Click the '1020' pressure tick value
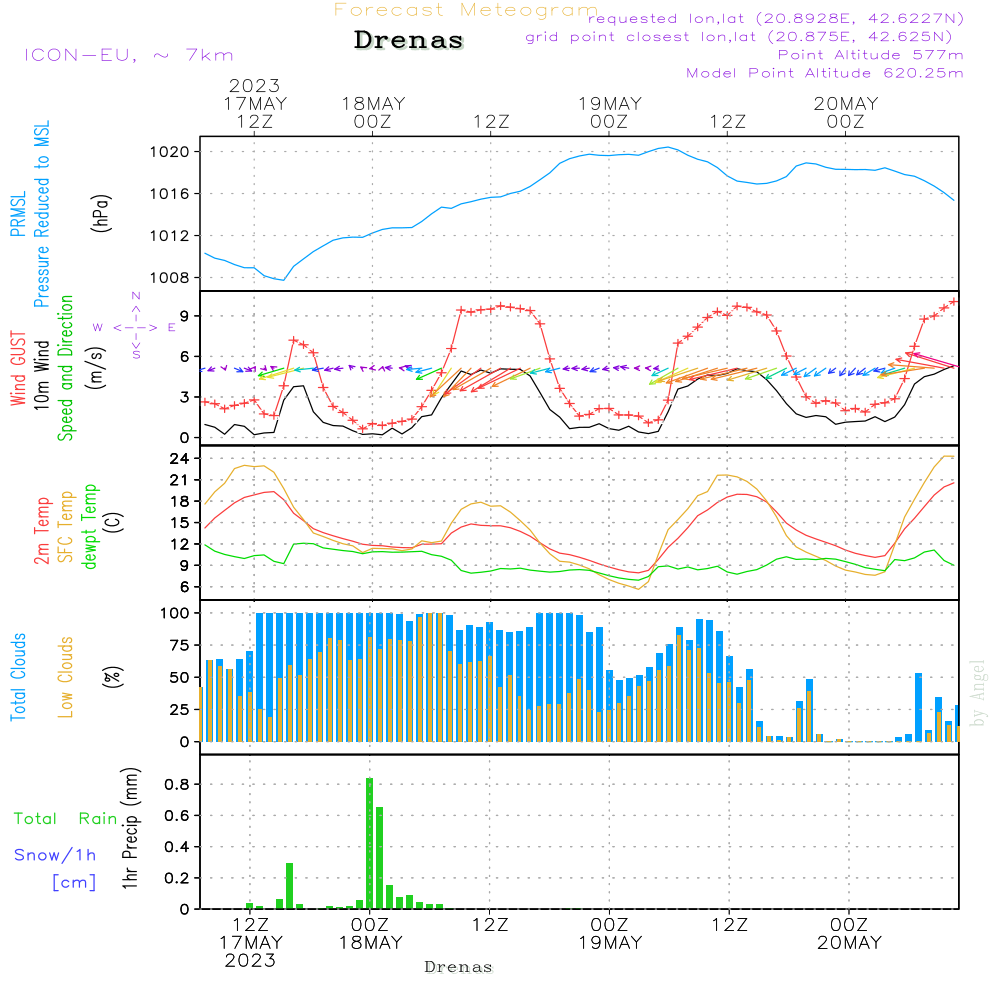This screenshot has width=1000, height=1000. tap(170, 152)
